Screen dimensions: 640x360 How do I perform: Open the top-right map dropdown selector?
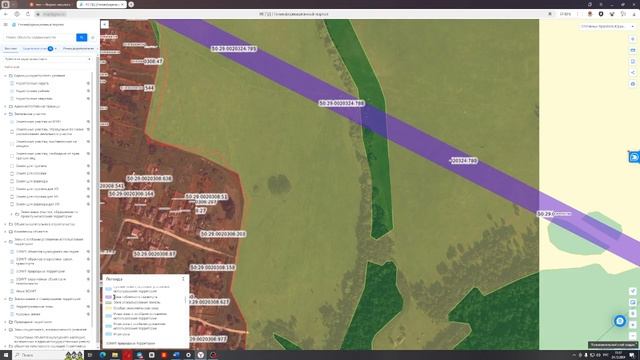[607, 26]
